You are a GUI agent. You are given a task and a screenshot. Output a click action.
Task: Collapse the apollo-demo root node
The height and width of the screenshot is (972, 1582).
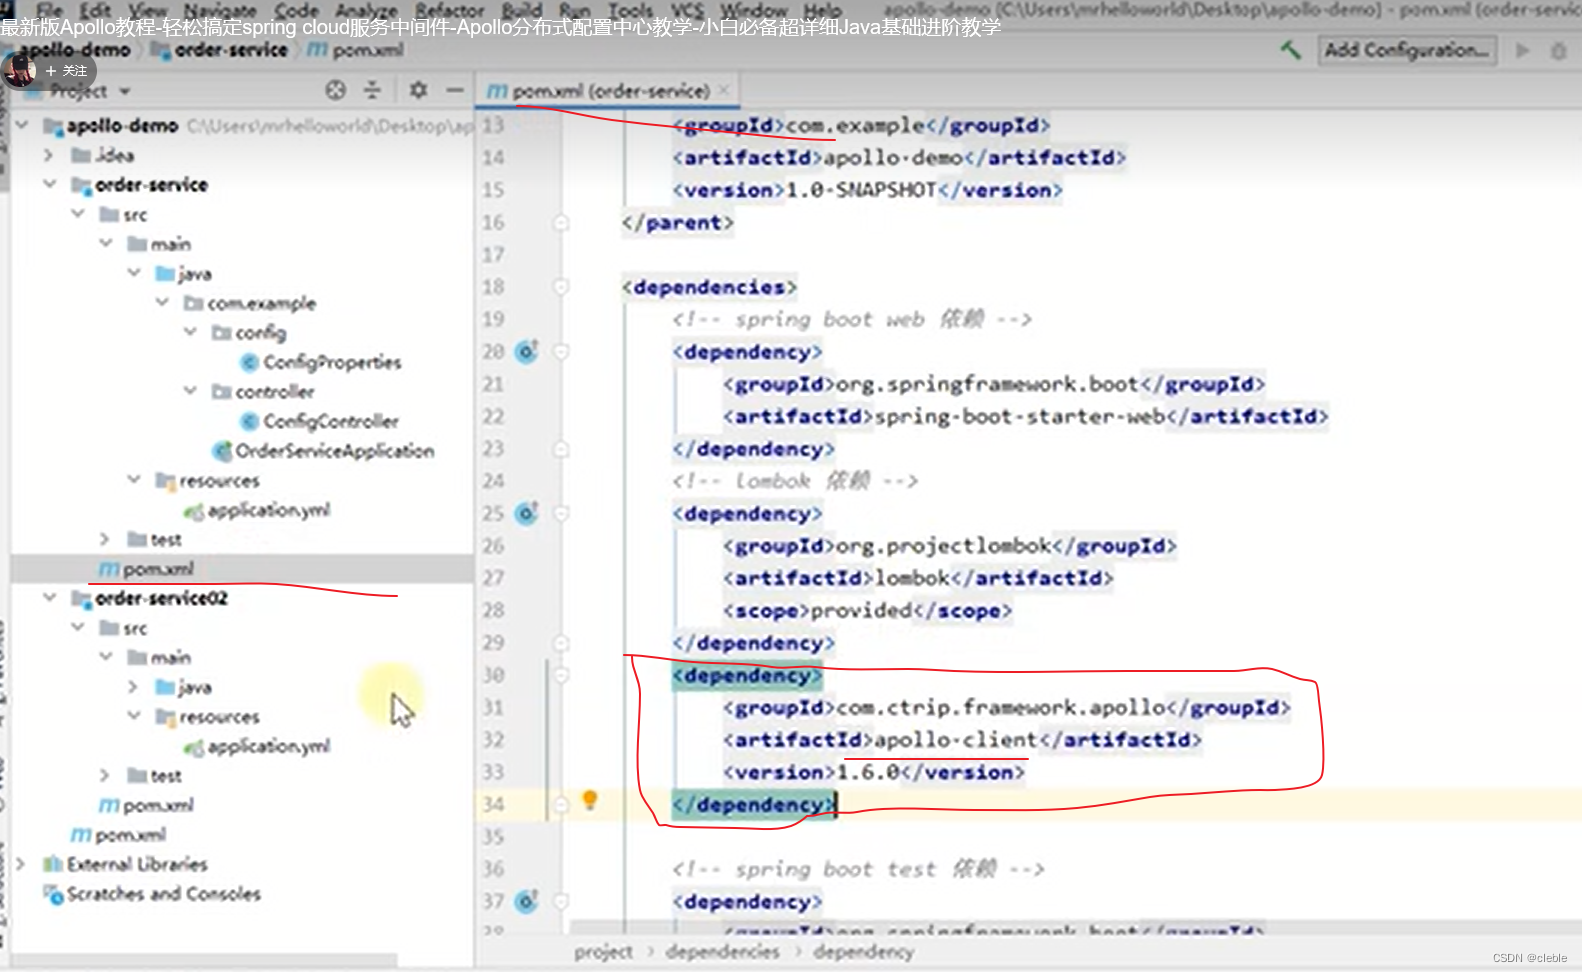point(22,126)
